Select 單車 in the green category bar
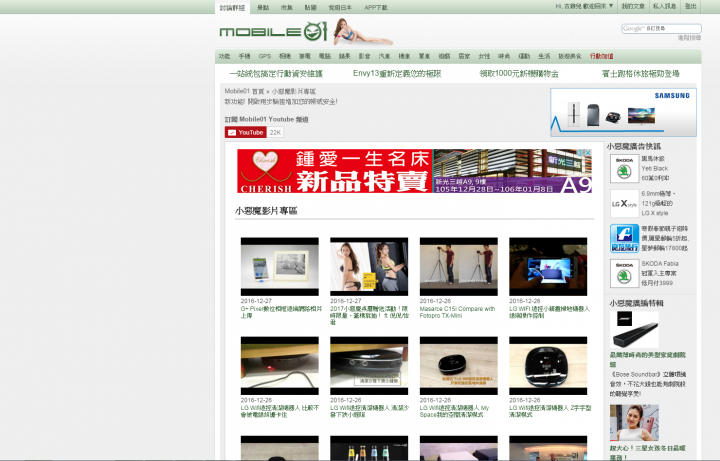 [x=424, y=56]
